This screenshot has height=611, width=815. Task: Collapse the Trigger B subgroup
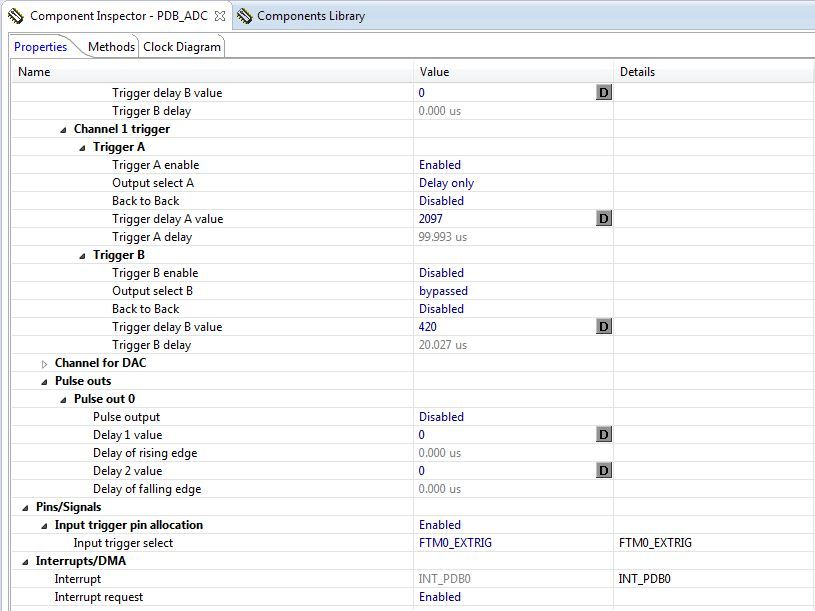coord(82,256)
